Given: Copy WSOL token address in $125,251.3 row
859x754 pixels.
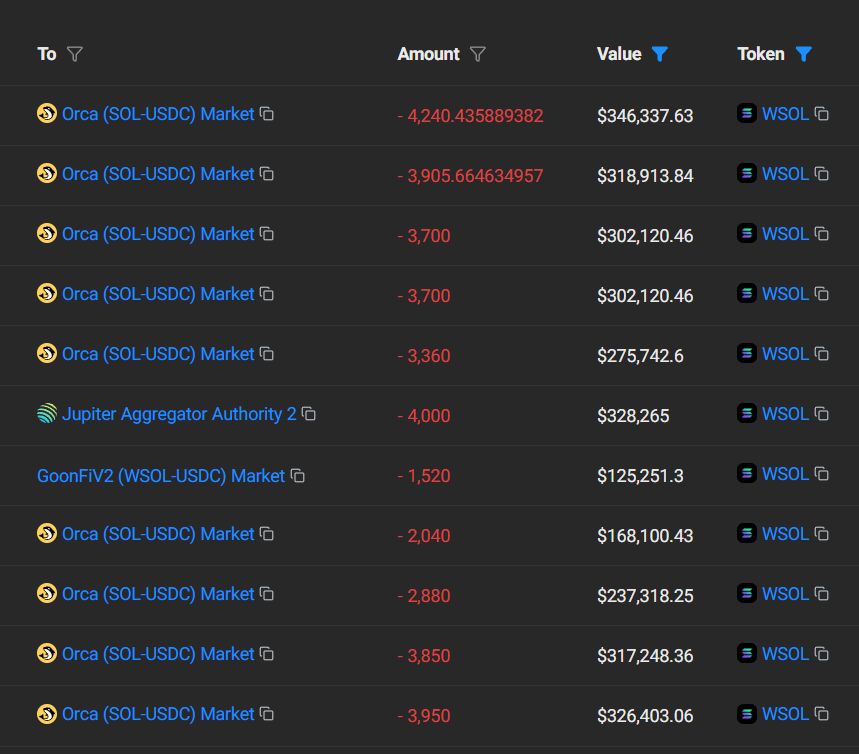Looking at the screenshot, I should [x=822, y=474].
